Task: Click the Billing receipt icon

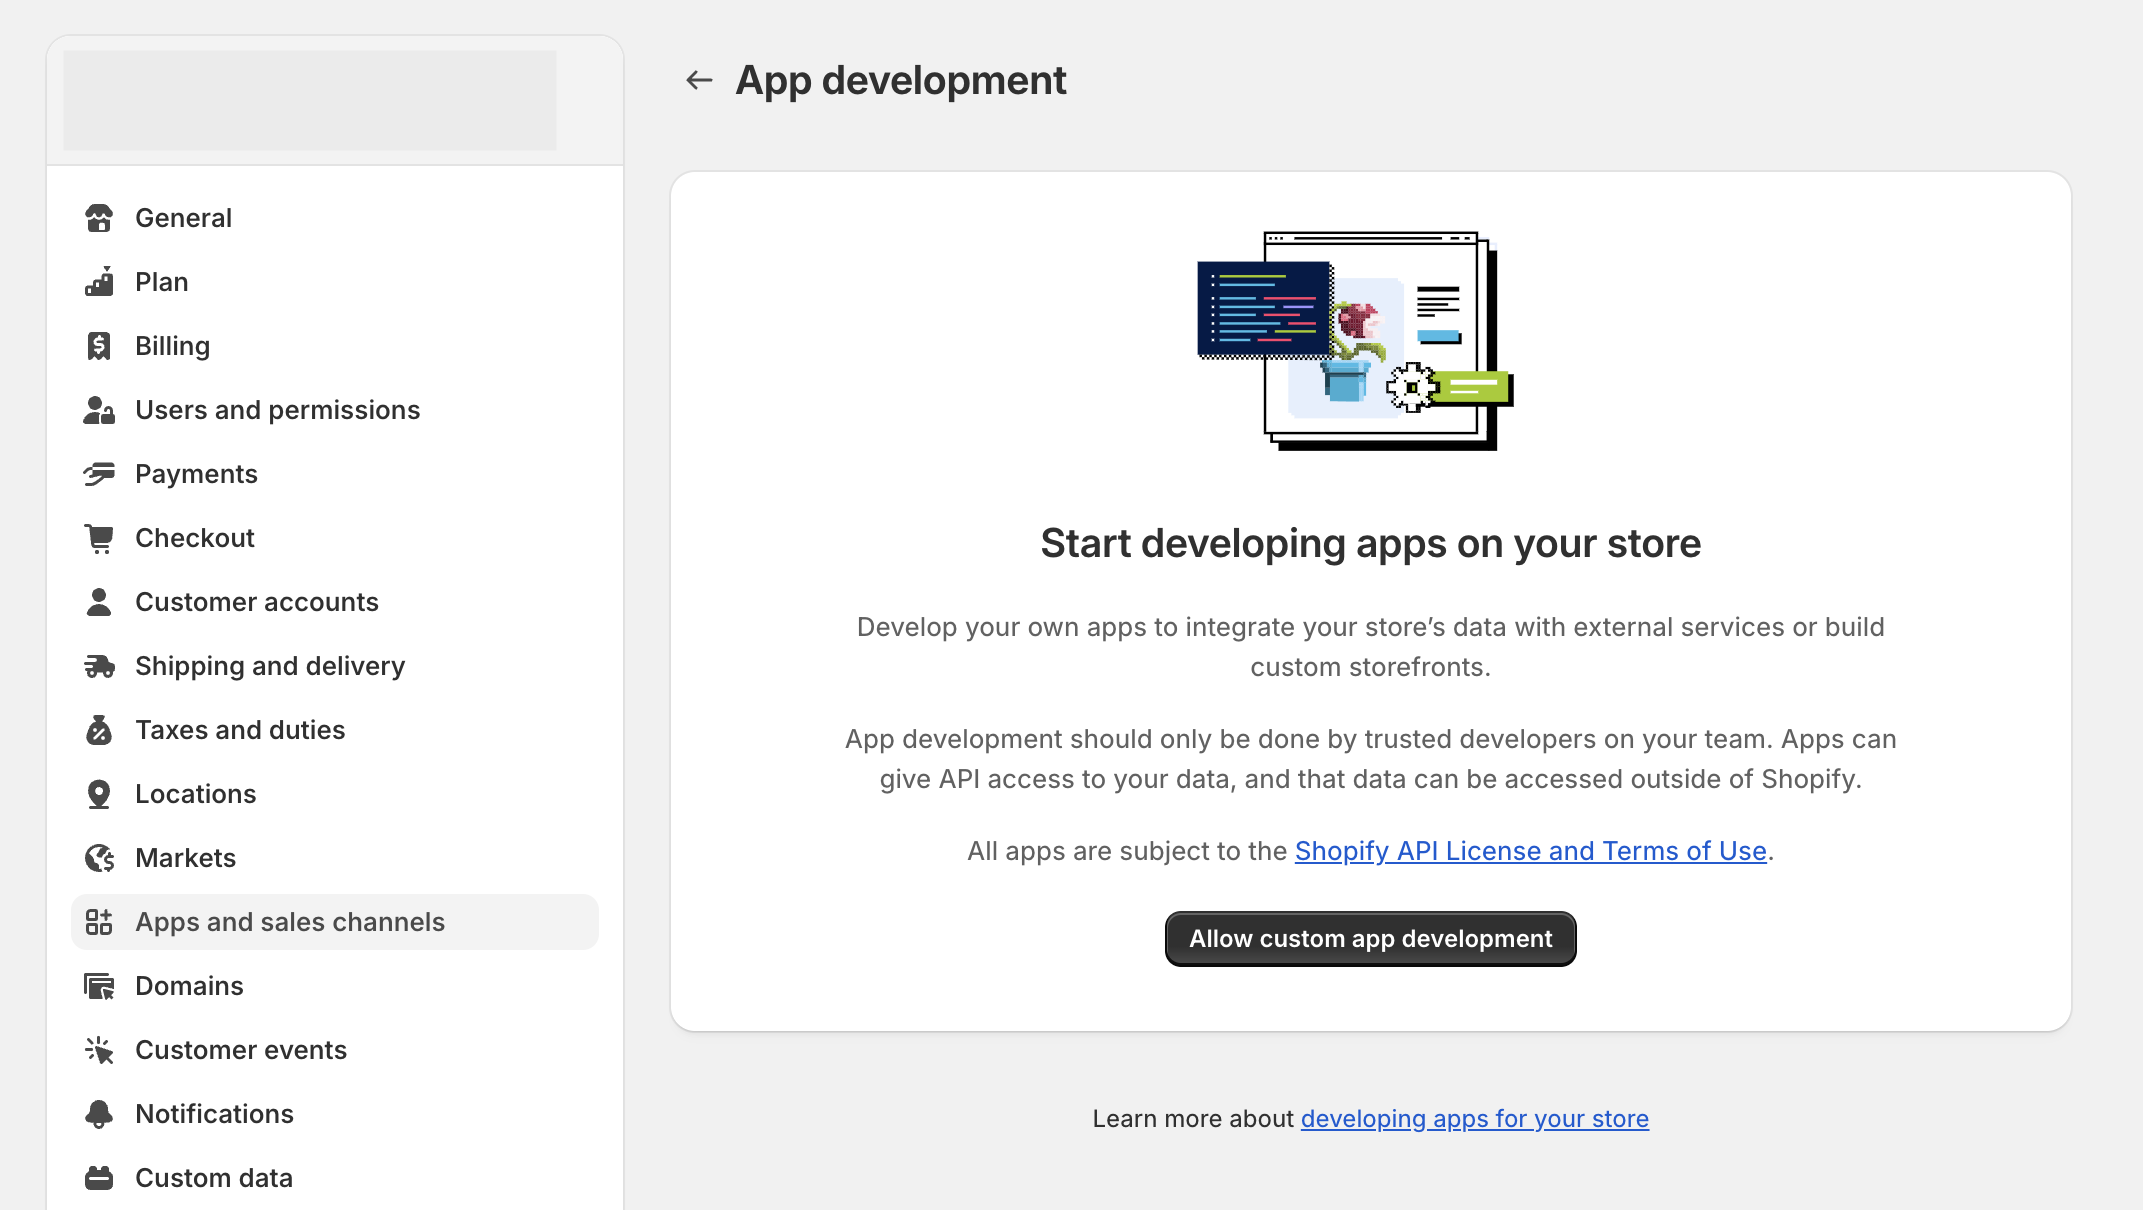Action: [99, 346]
